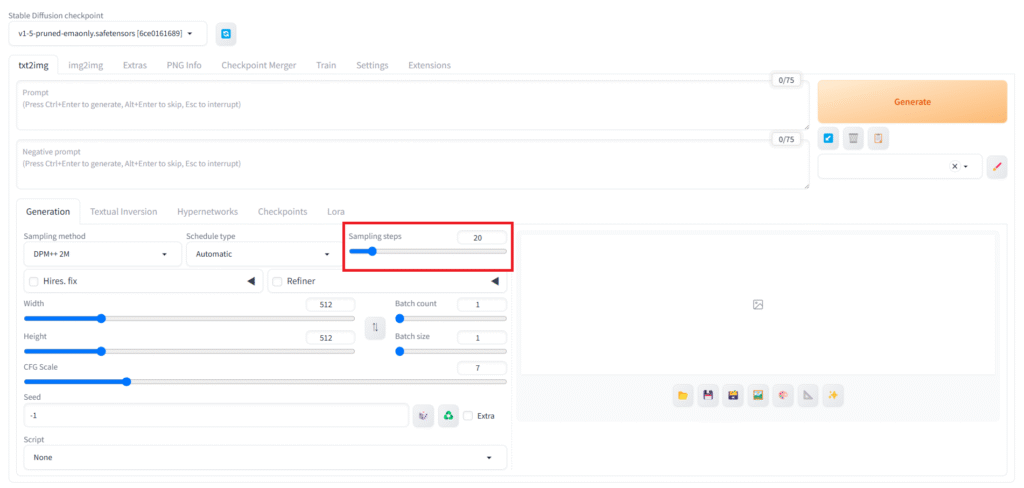Screen dimensions: 1024x488
Task: Swap width and height with arrows icon
Action: click(x=375, y=327)
